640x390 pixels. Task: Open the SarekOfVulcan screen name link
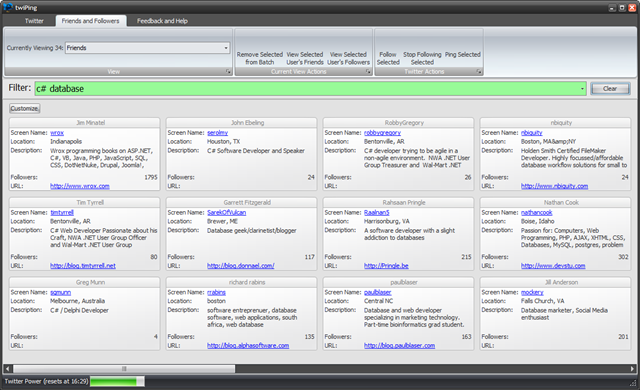tap(227, 213)
